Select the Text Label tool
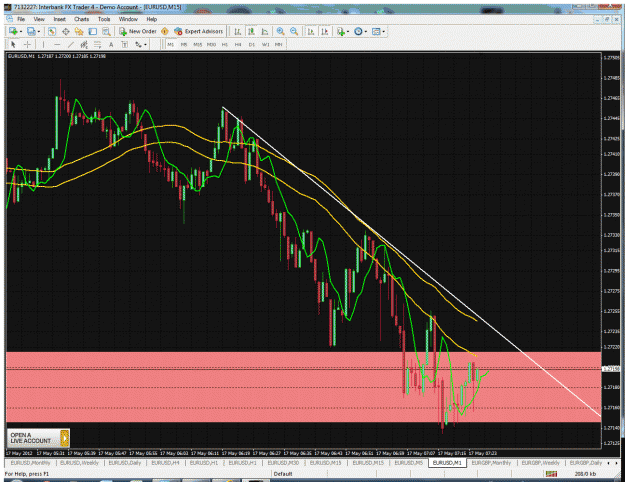Screen dimensions: 625x482 click(x=124, y=45)
